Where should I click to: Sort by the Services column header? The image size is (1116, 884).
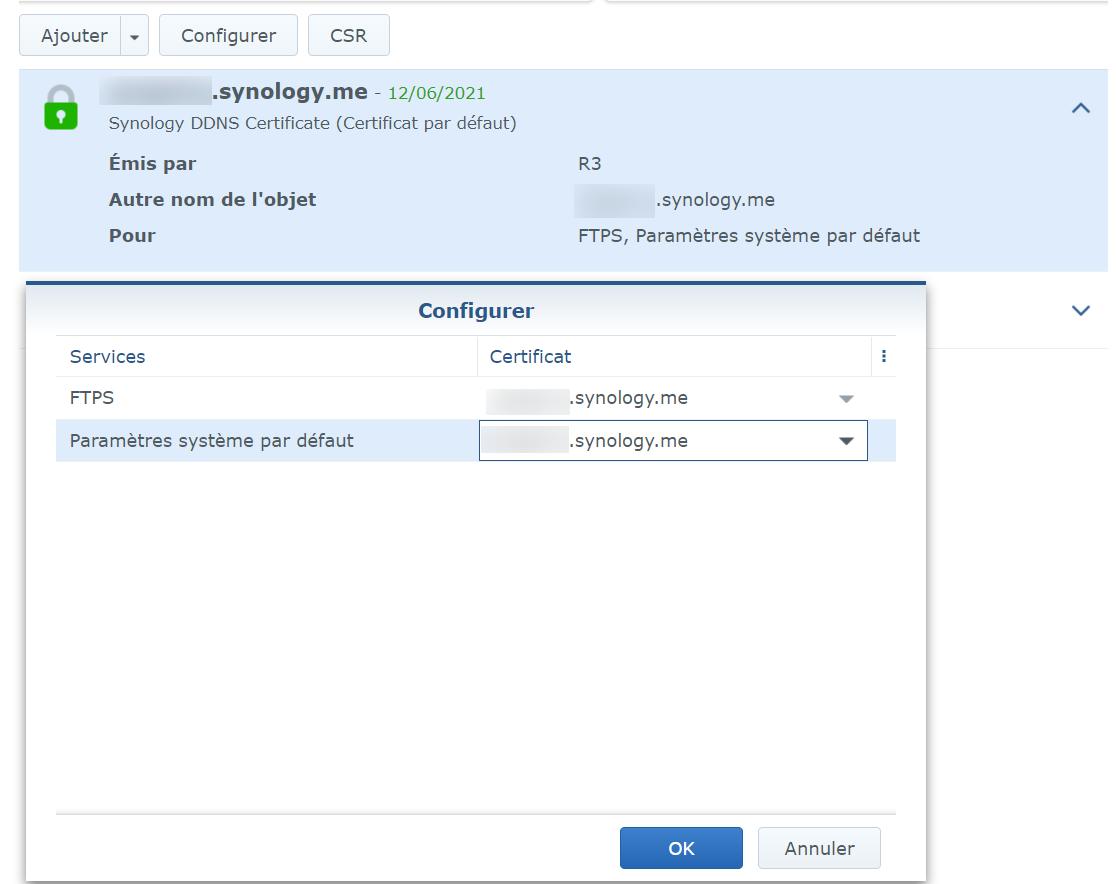tap(107, 357)
